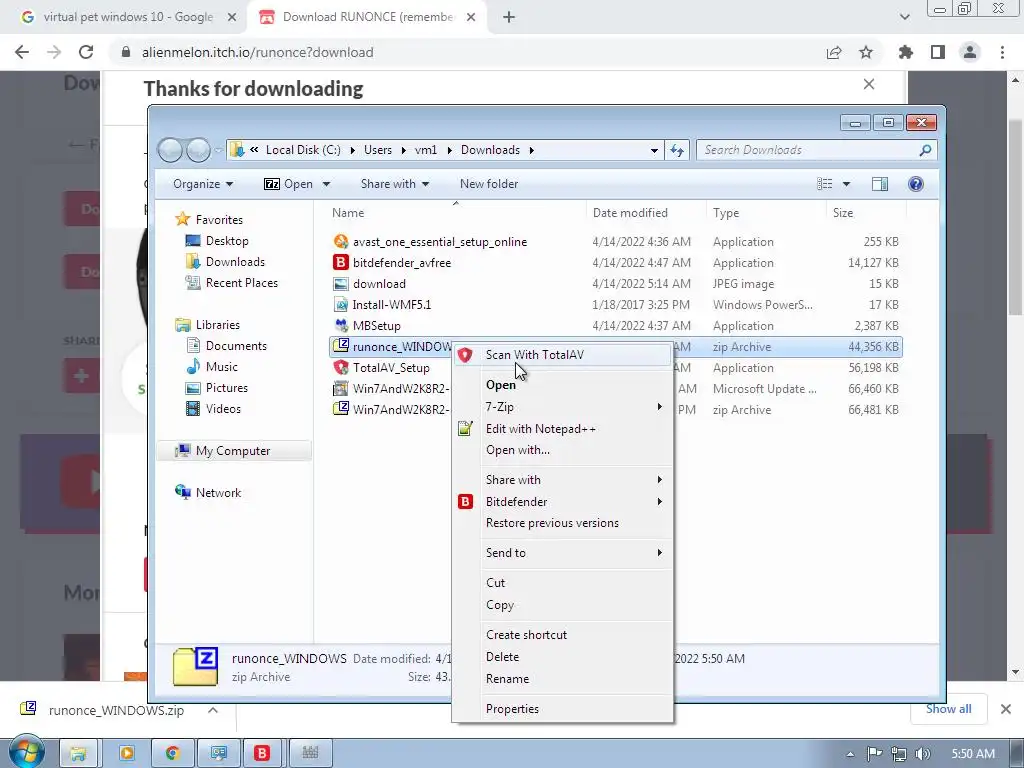Open Desktop in Favorites
The image size is (1024, 768).
(x=227, y=241)
